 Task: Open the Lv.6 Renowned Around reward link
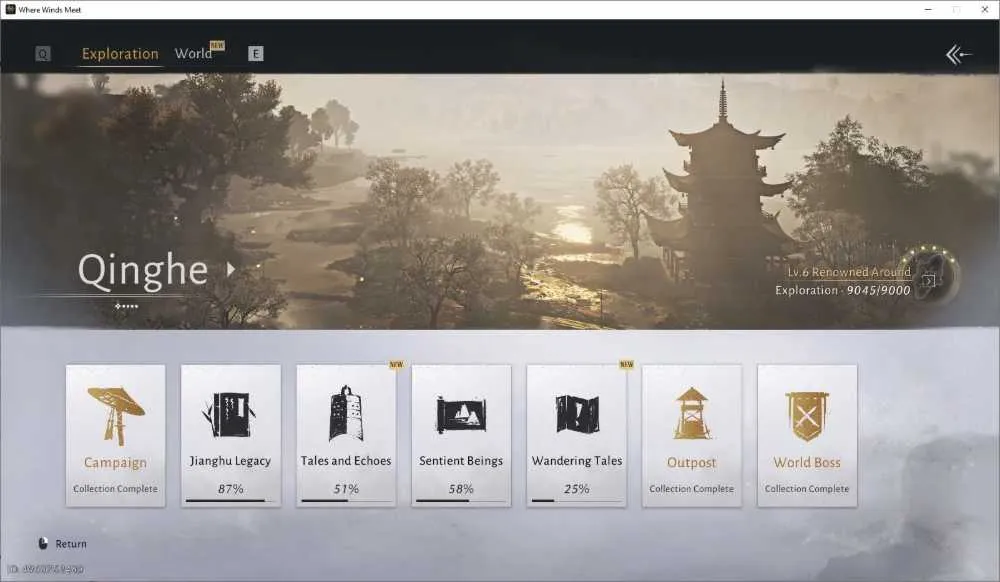coord(849,272)
